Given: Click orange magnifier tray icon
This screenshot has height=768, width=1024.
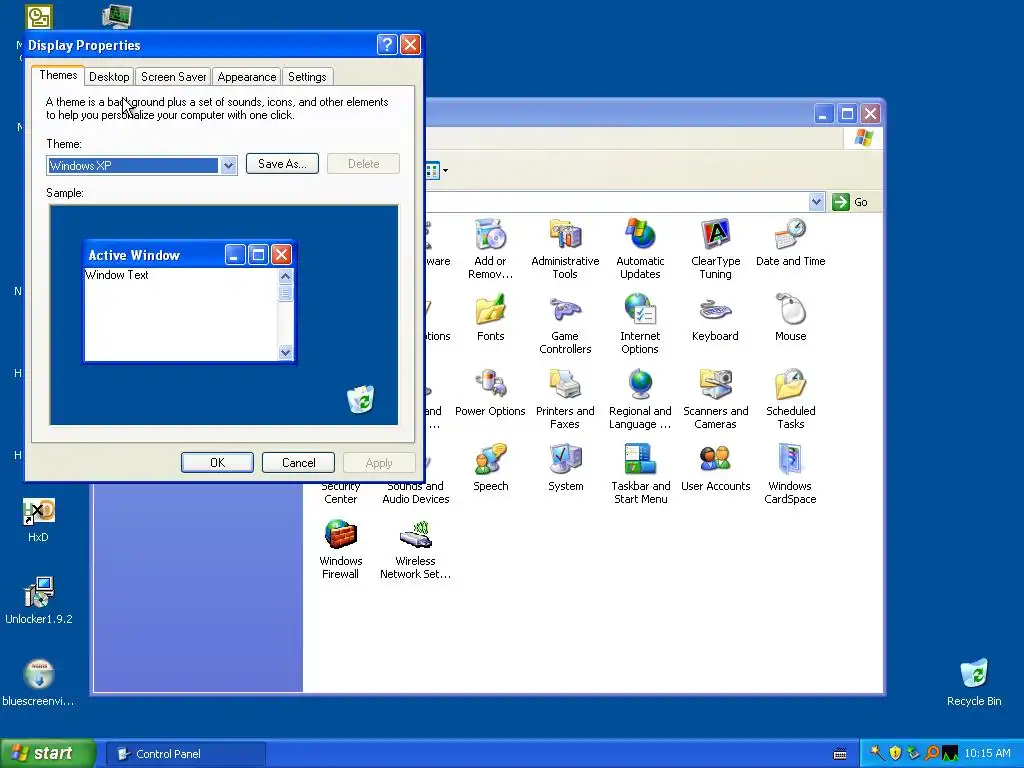Looking at the screenshot, I should [932, 753].
